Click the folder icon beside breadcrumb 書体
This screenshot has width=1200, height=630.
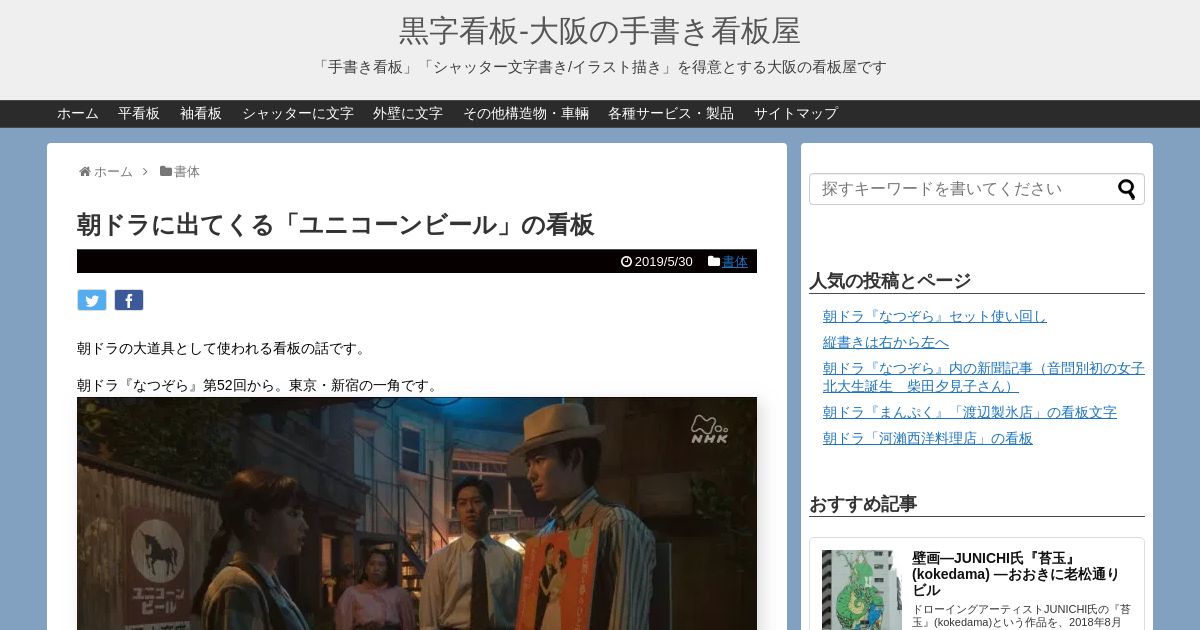(166, 172)
